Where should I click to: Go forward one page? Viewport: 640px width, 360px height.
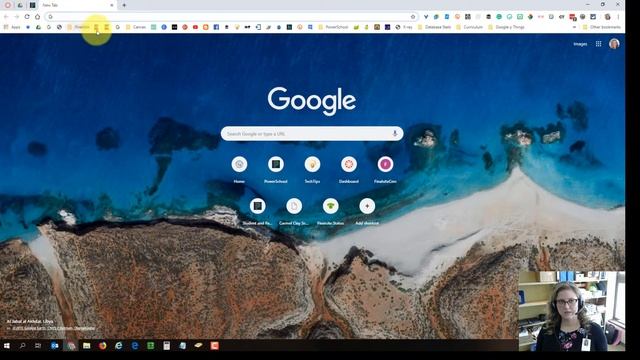click(x=17, y=17)
